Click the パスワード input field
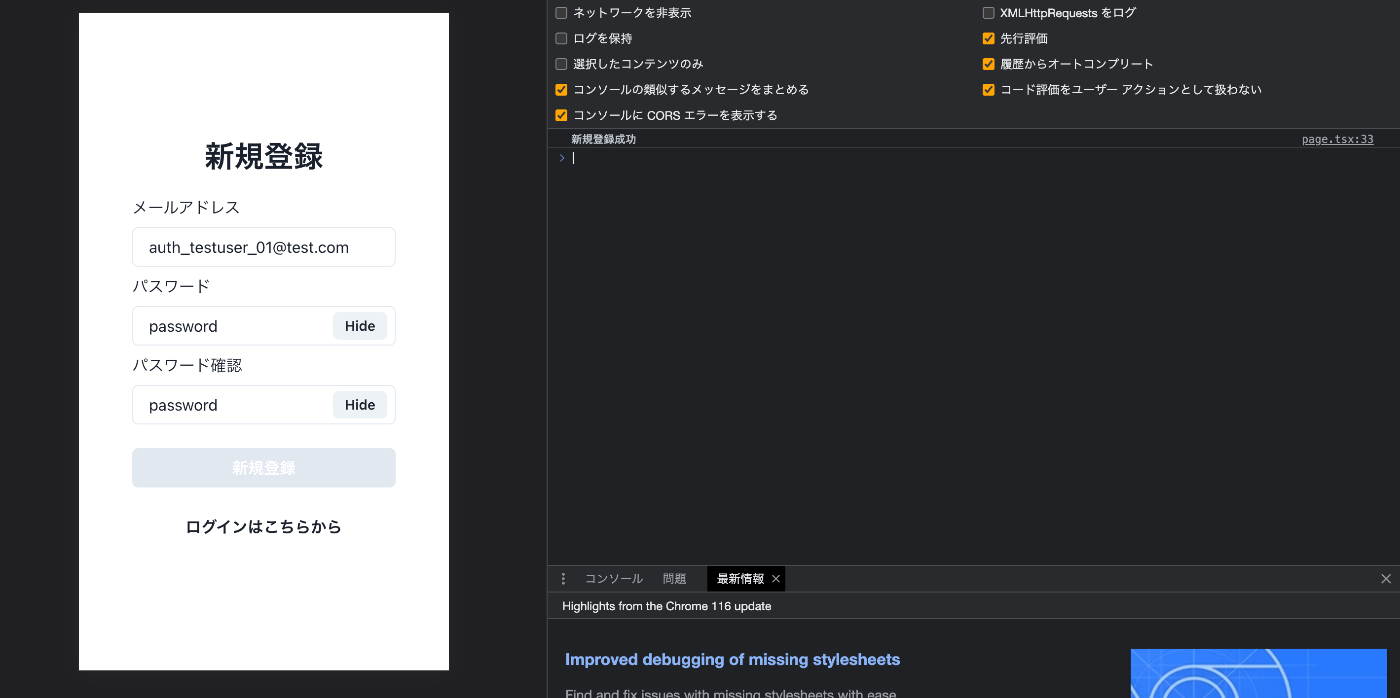The width and height of the screenshot is (1400, 698). pos(264,326)
